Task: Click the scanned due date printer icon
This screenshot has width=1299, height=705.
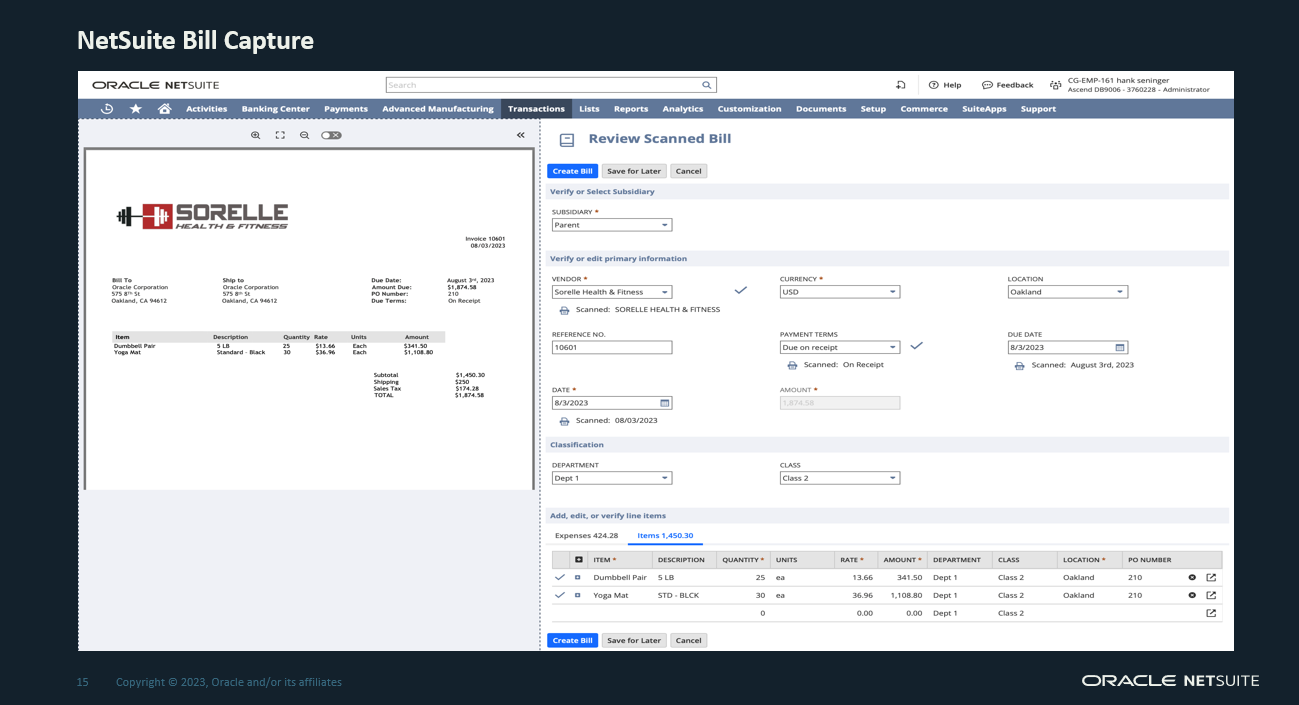Action: [x=1020, y=366]
